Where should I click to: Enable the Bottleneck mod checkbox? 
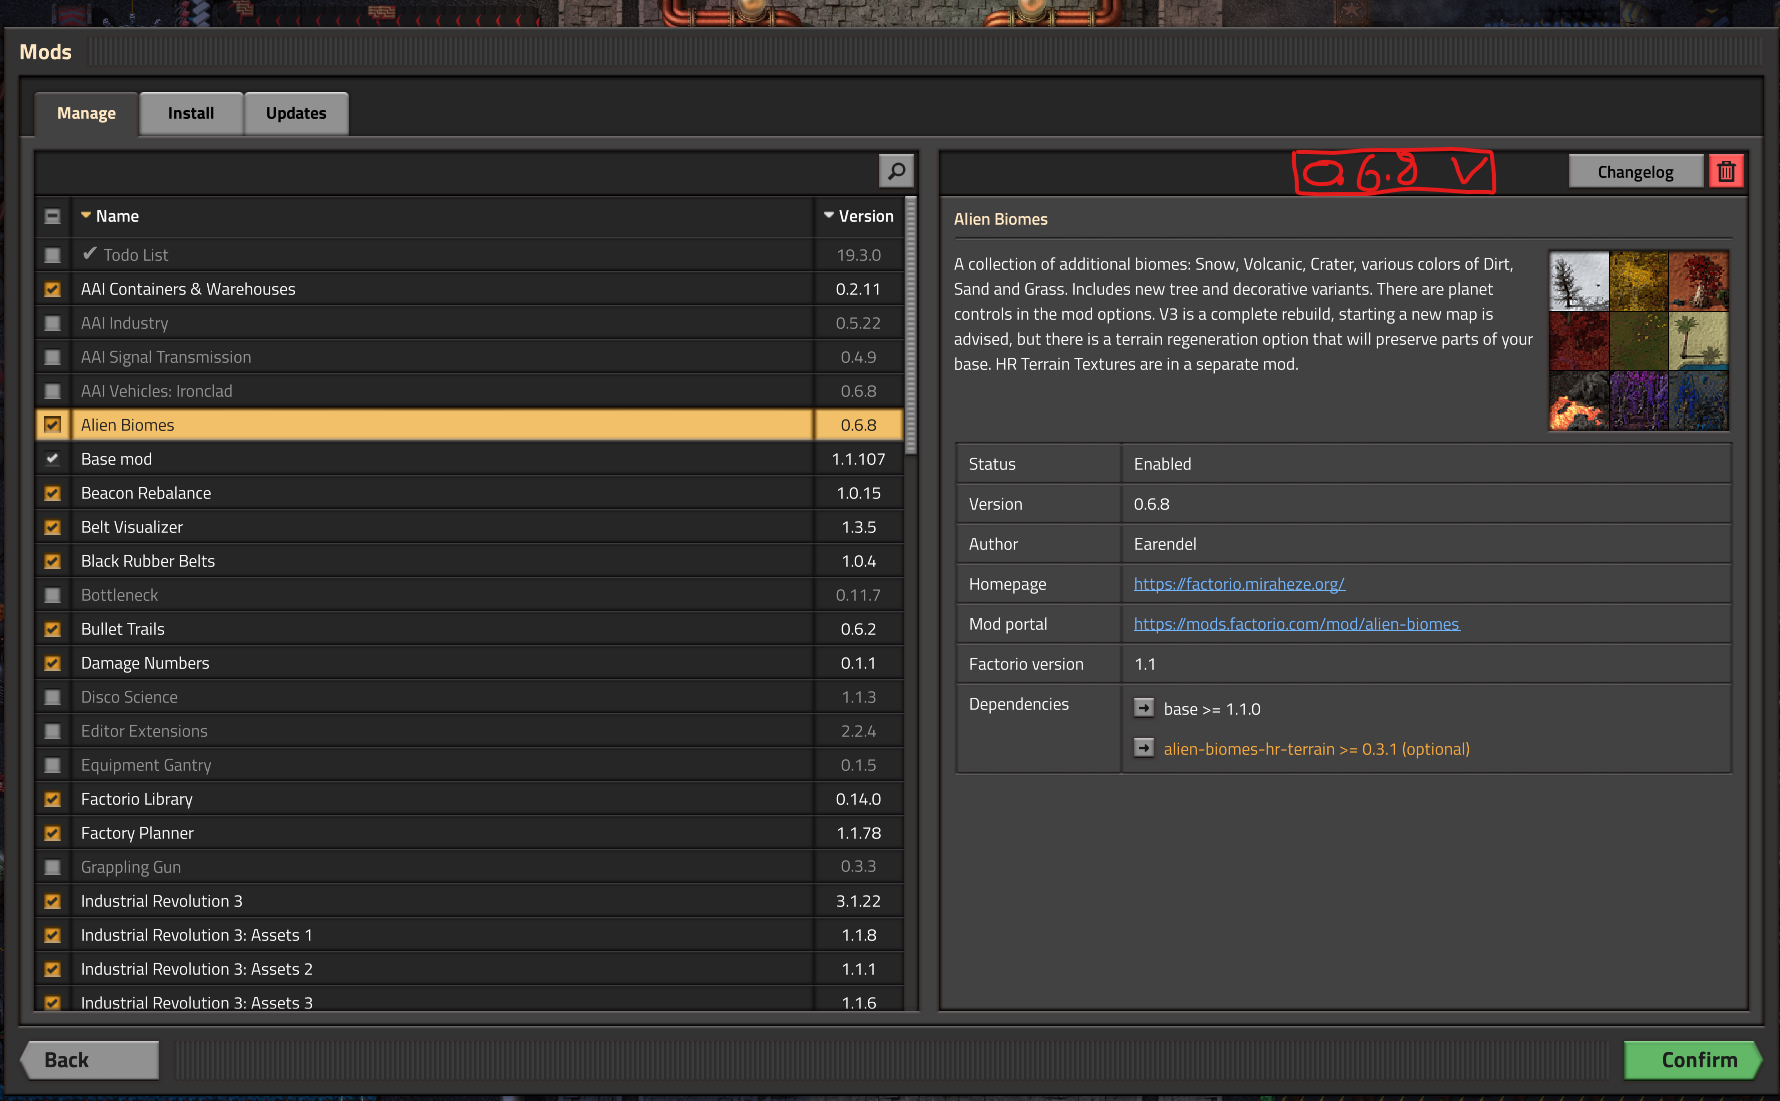coord(53,595)
